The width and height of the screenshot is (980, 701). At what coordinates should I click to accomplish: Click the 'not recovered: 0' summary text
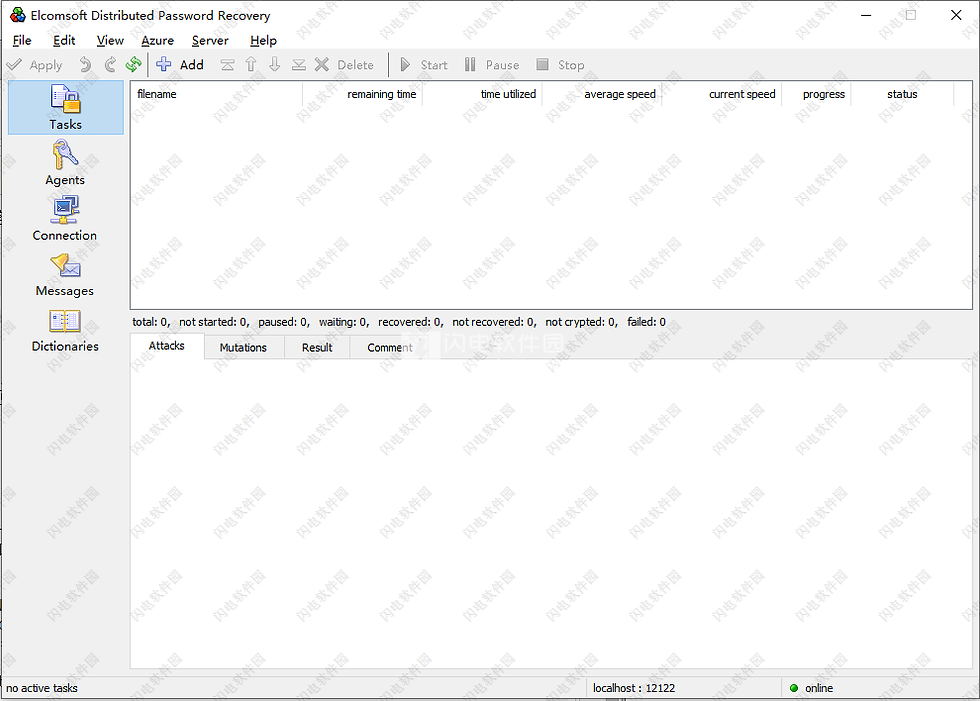[494, 322]
